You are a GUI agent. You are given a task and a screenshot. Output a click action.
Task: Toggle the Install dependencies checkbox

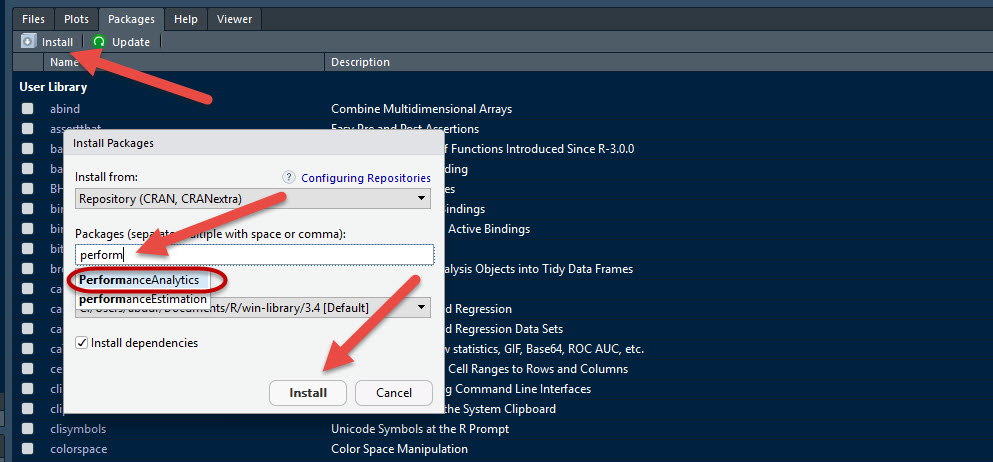point(82,343)
